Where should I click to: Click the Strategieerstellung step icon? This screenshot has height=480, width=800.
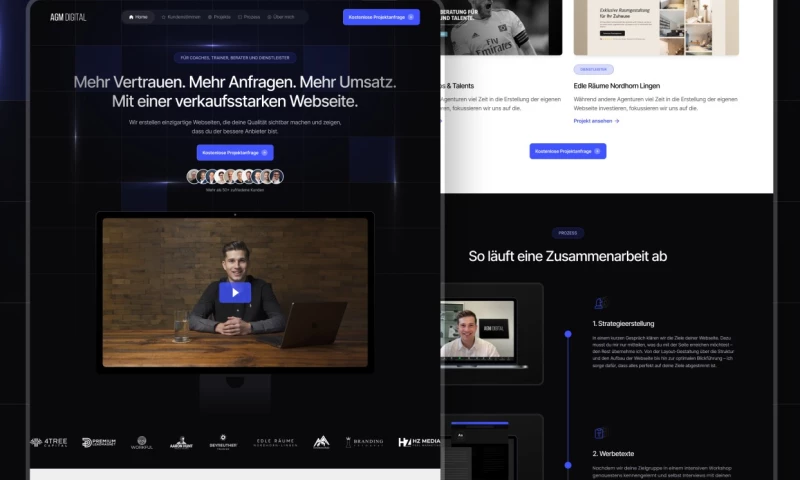599,303
